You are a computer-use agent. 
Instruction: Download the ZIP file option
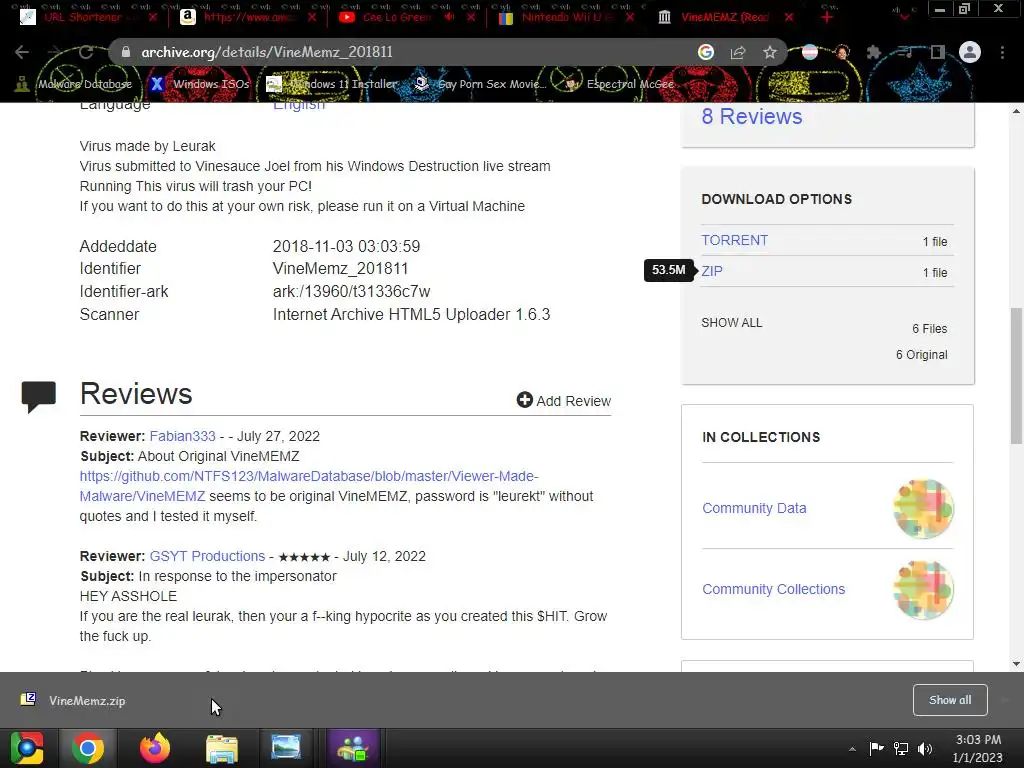[x=712, y=271]
